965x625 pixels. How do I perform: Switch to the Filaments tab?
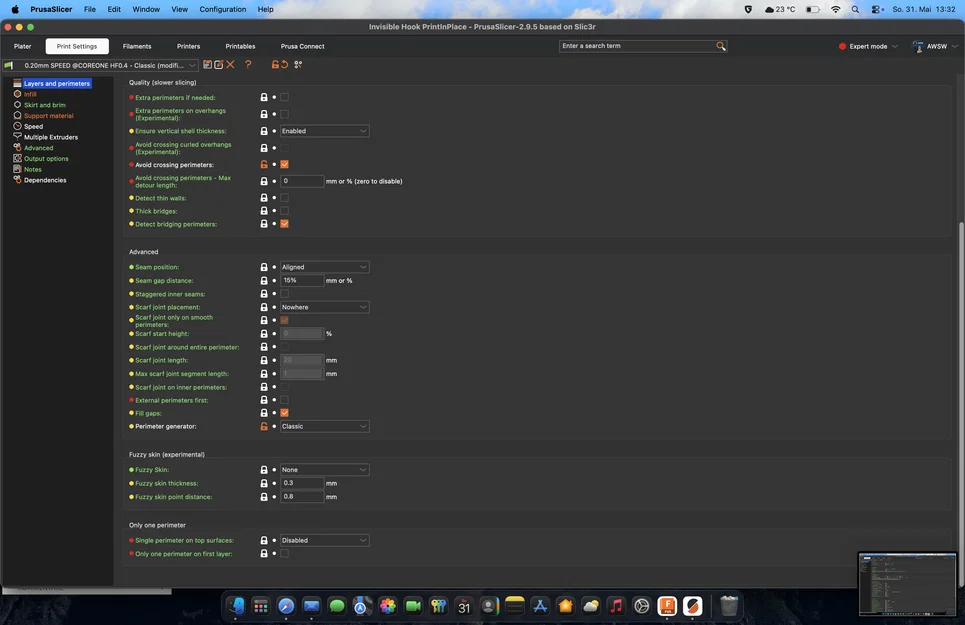coord(137,46)
